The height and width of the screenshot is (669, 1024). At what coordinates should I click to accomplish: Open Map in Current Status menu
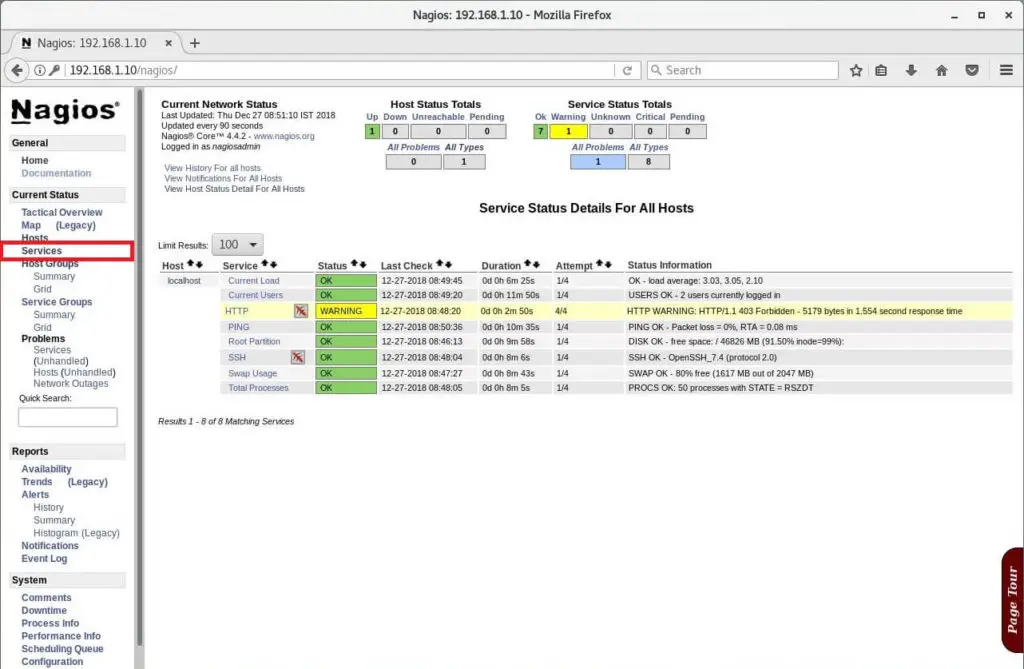tap(31, 225)
